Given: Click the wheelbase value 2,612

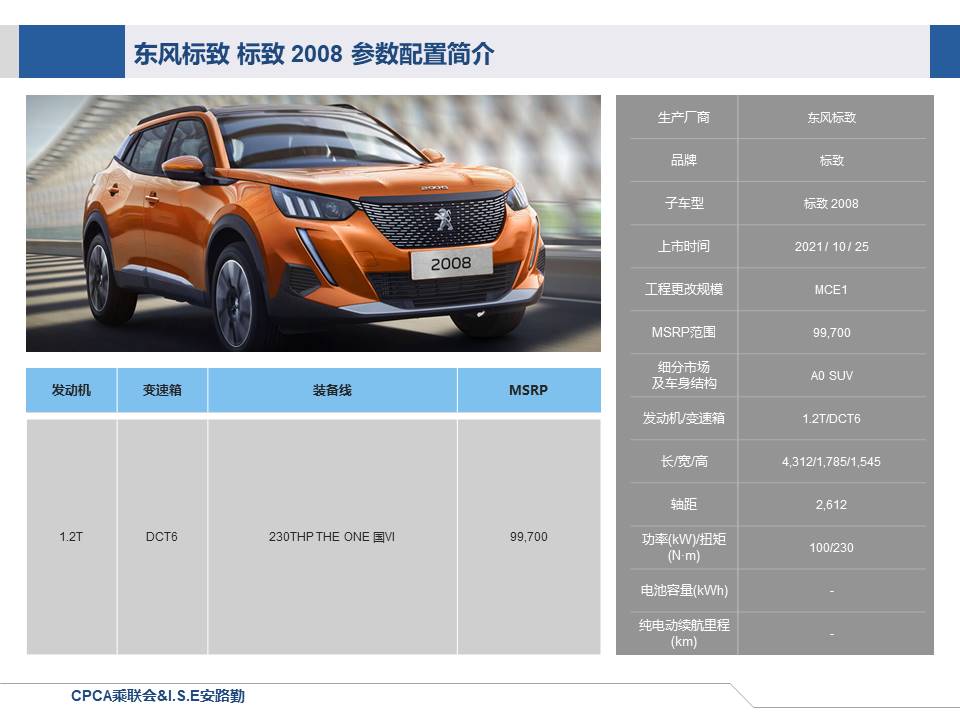Looking at the screenshot, I should coord(831,504).
